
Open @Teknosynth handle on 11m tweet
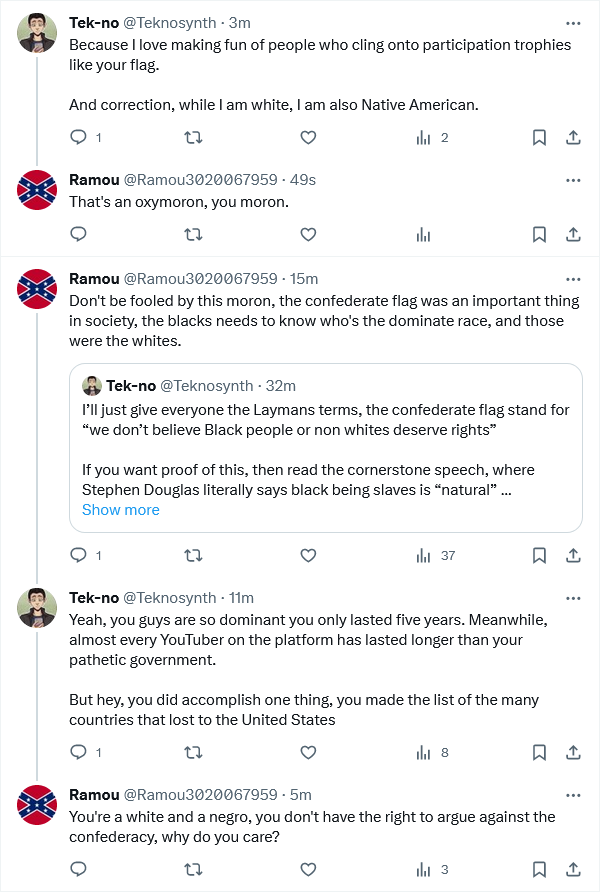click(x=169, y=598)
